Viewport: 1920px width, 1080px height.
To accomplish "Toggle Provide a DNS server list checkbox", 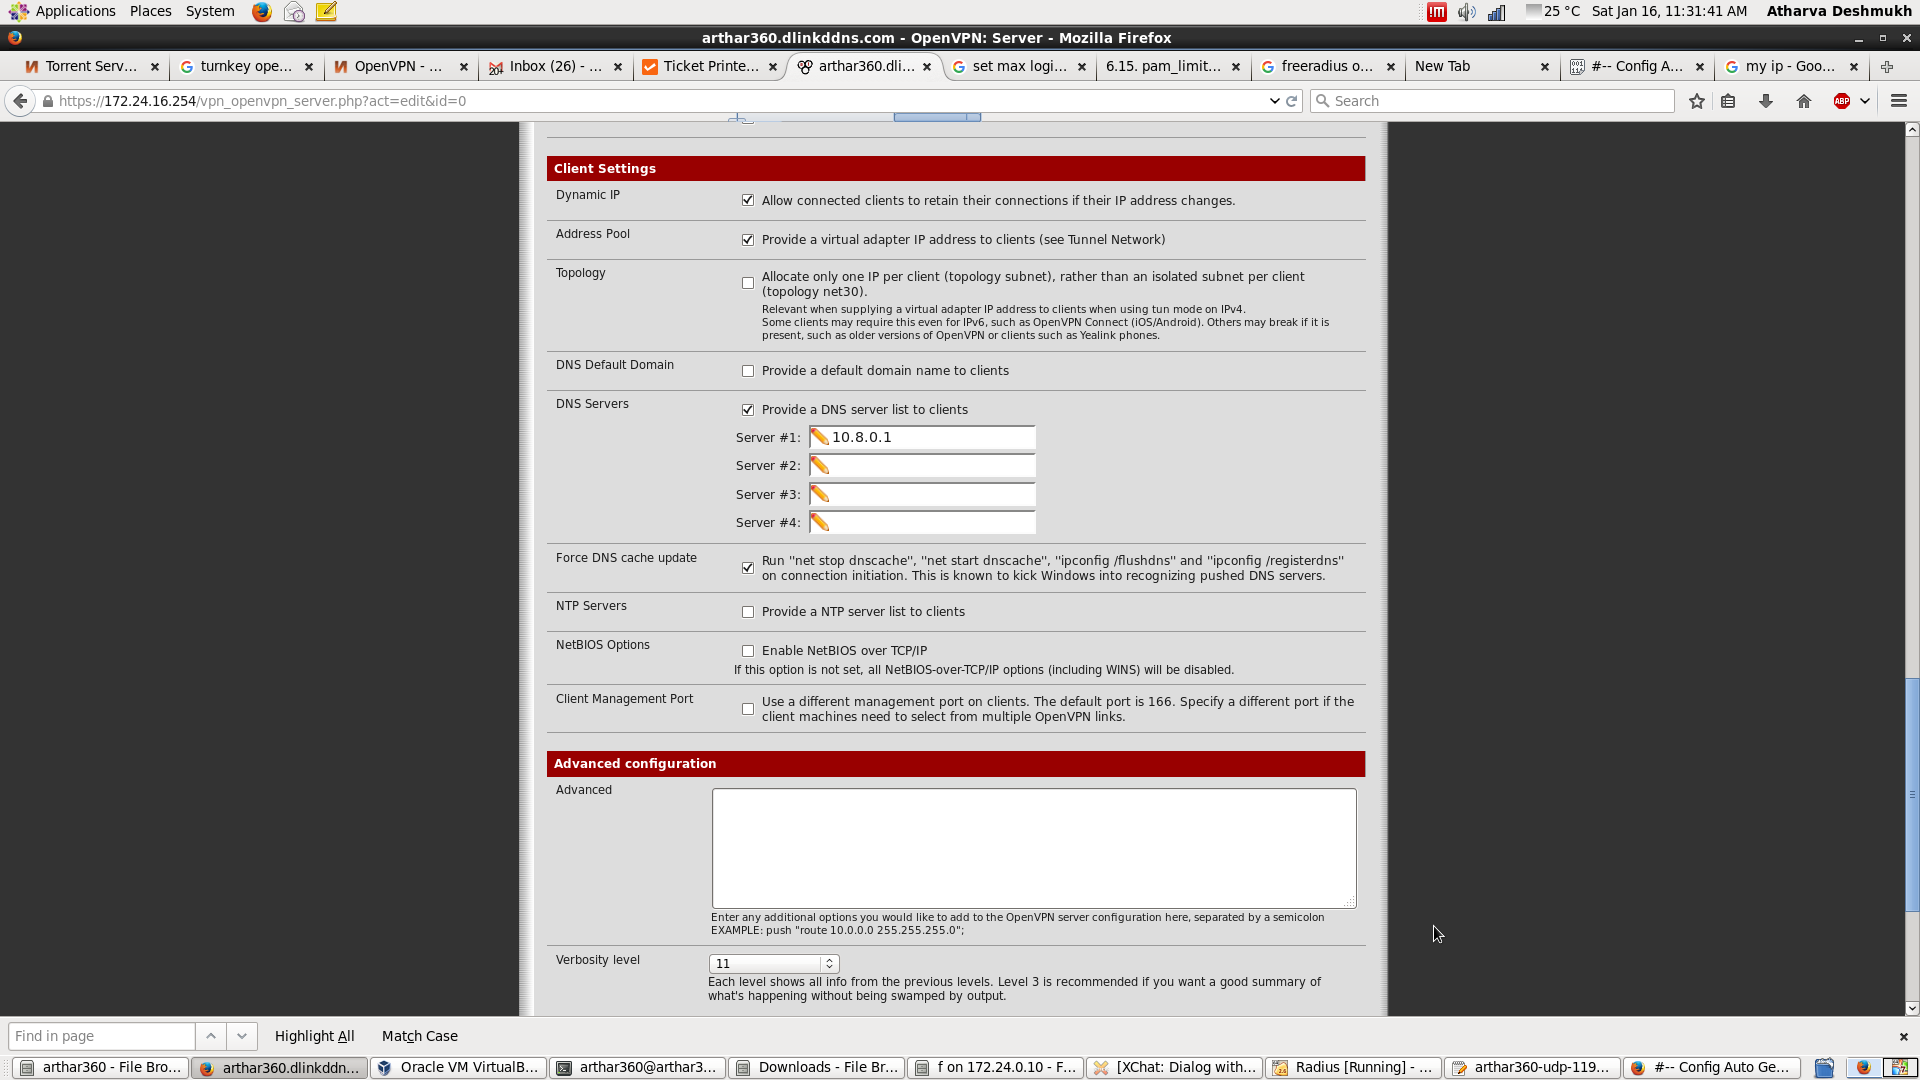I will pos(748,410).
